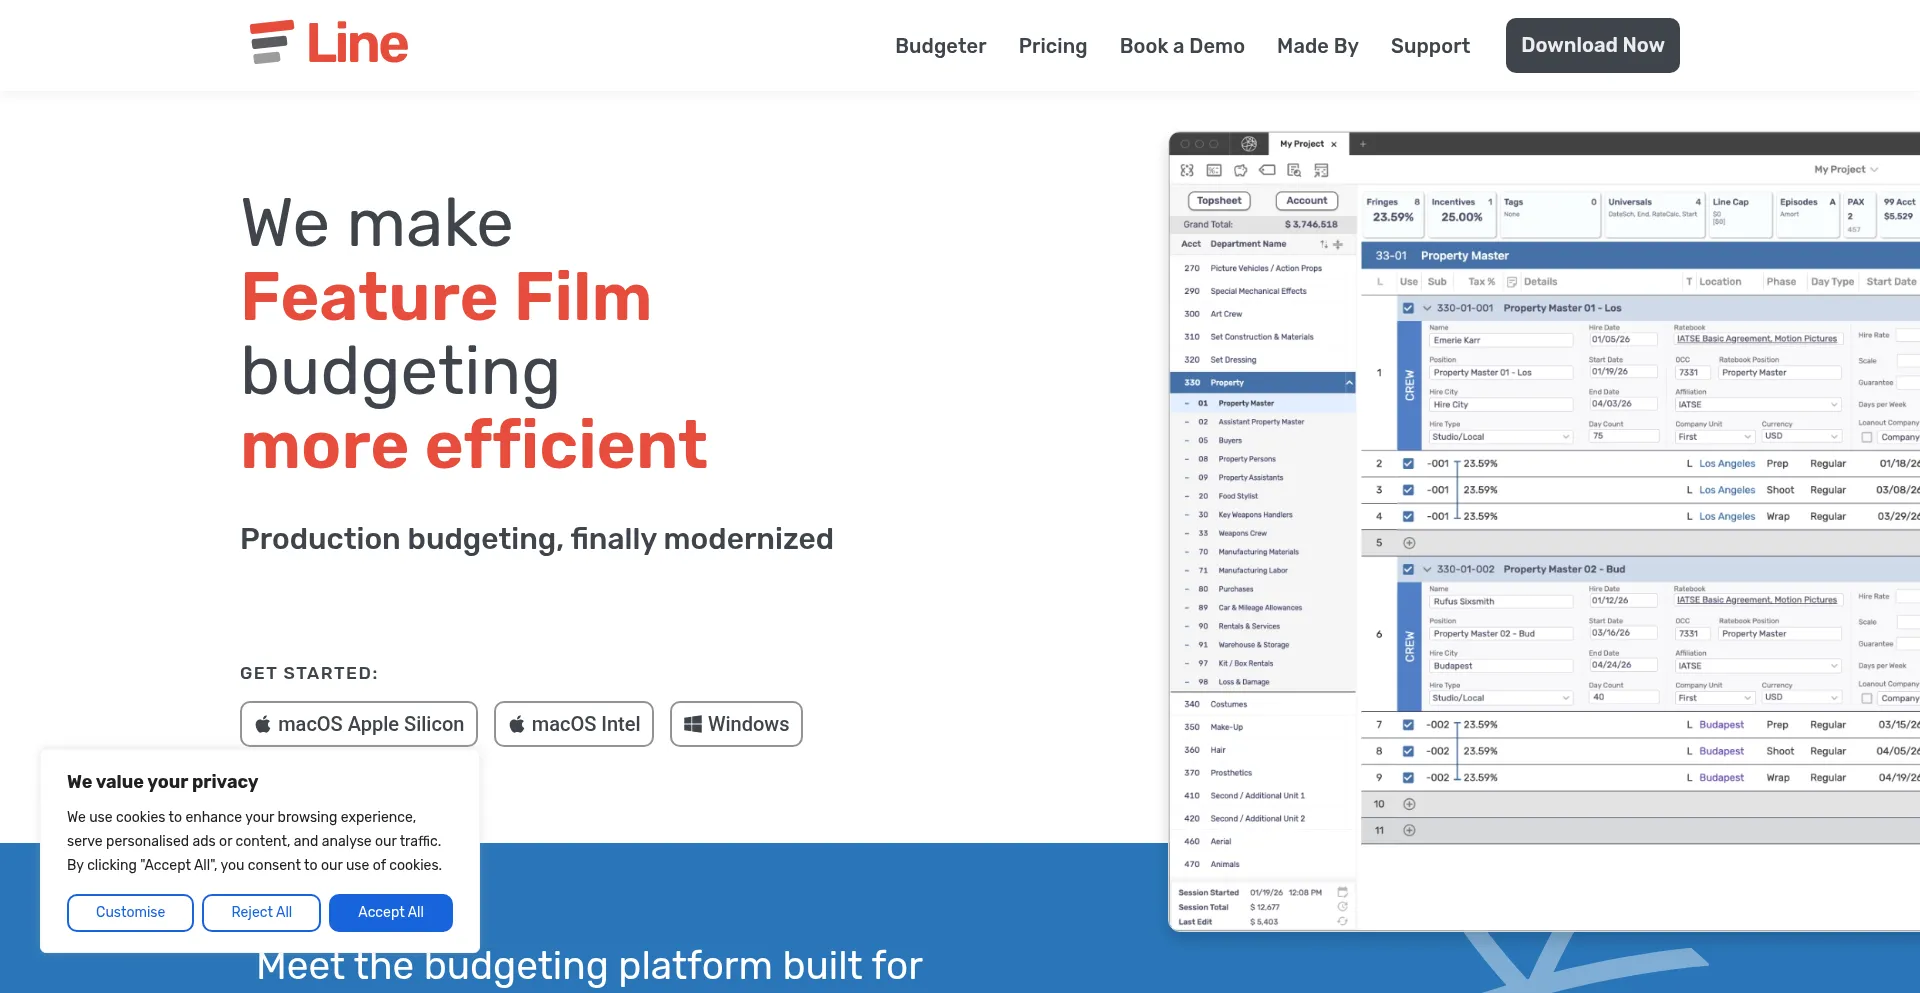The height and width of the screenshot is (993, 1920).
Task: Download the macOS Apple Silicon build
Action: point(359,724)
